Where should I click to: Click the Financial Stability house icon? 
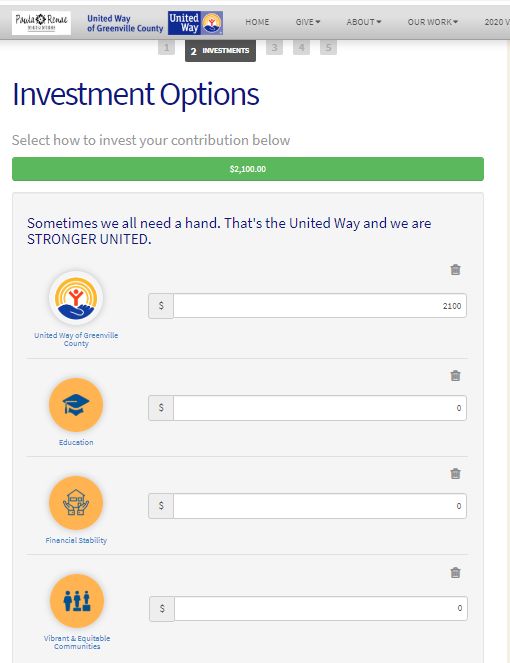click(x=76, y=503)
